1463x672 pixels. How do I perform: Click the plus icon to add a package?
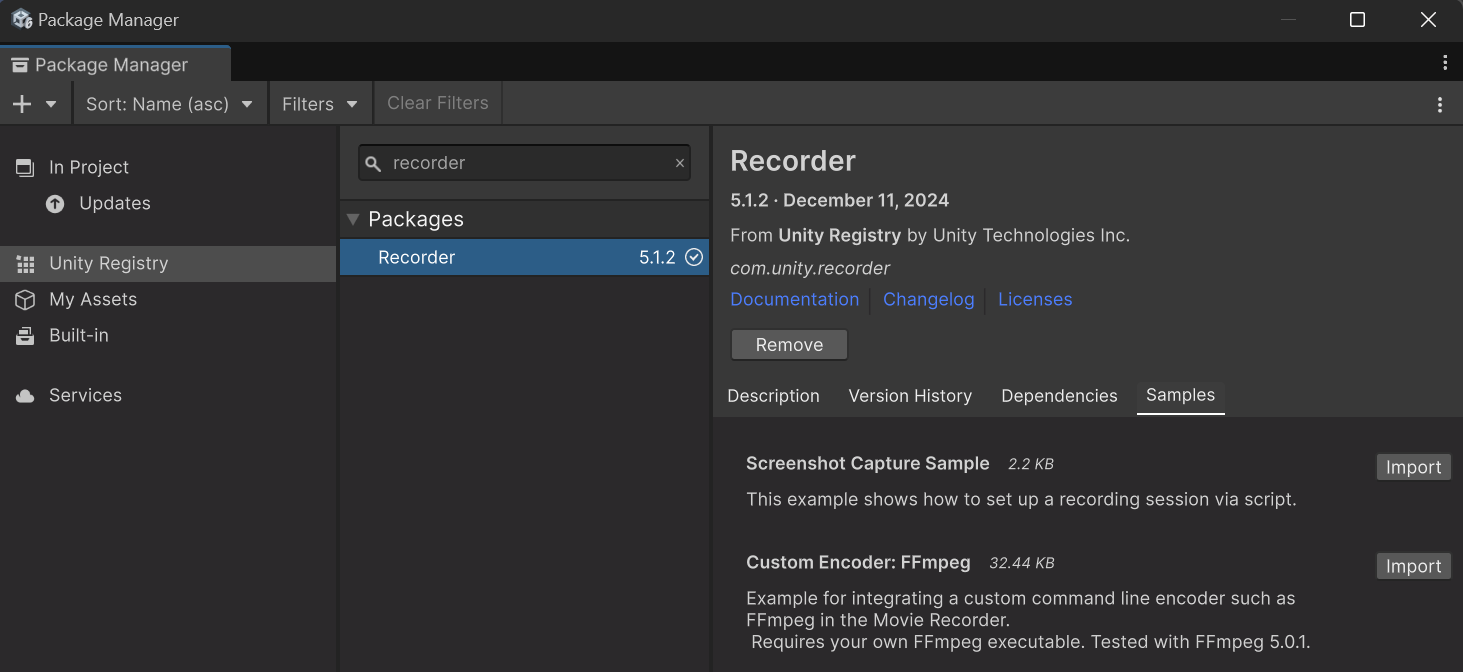point(22,104)
